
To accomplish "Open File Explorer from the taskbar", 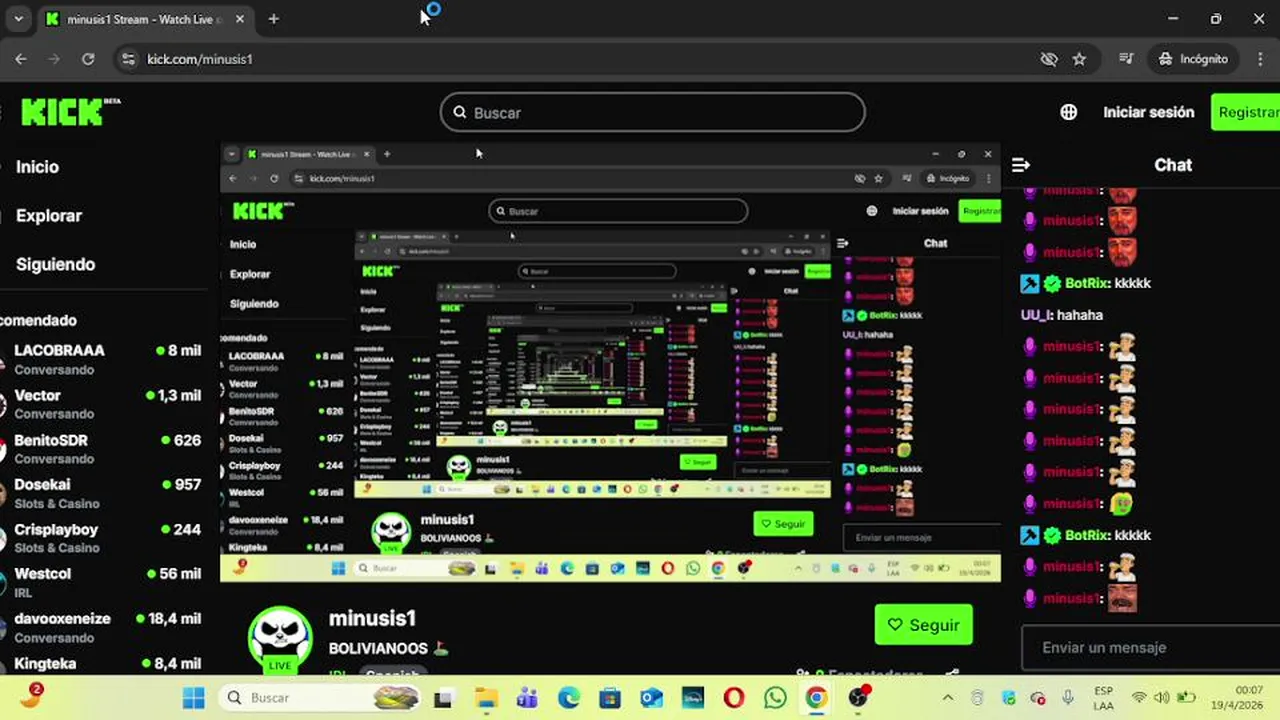I will click(x=486, y=698).
